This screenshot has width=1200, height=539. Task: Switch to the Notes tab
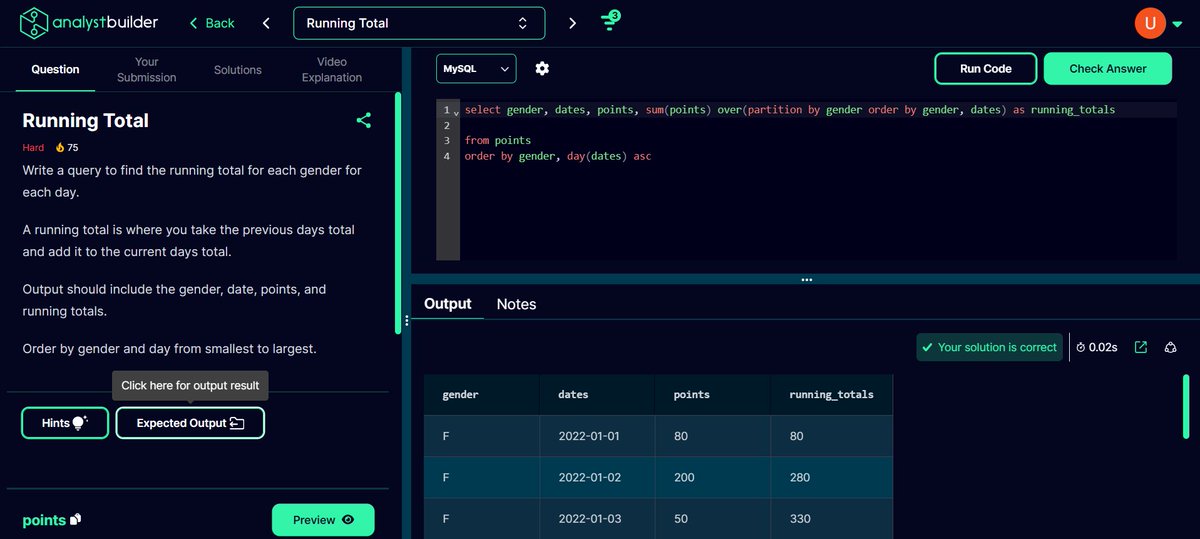pos(516,304)
